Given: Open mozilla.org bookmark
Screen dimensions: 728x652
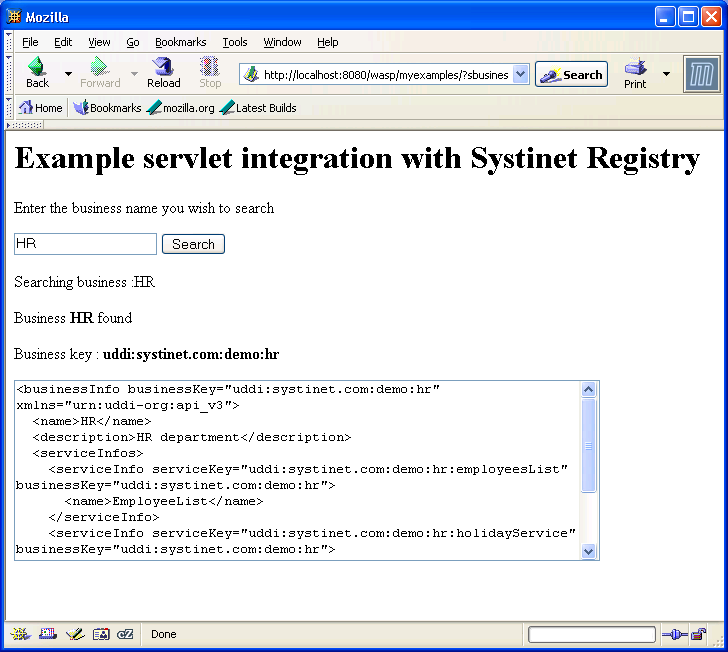Looking at the screenshot, I should click(x=181, y=108).
